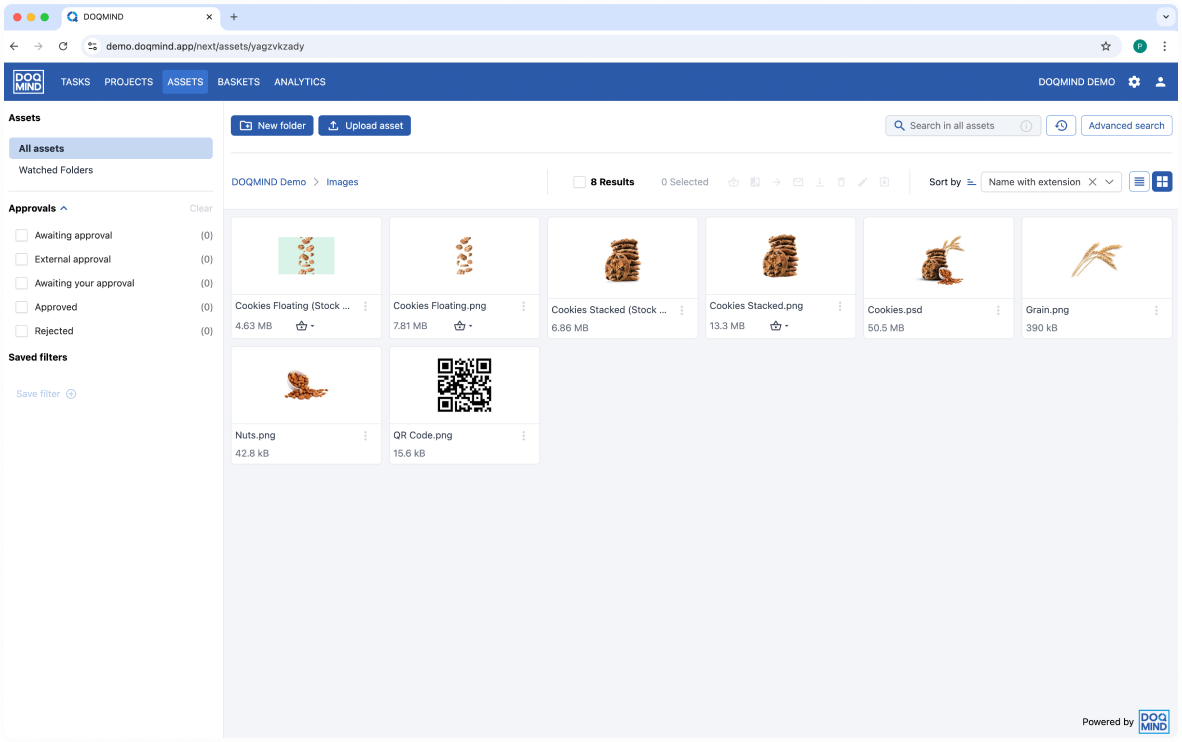The height and width of the screenshot is (742, 1182).
Task: Focus the Search in all assets field
Action: point(963,125)
